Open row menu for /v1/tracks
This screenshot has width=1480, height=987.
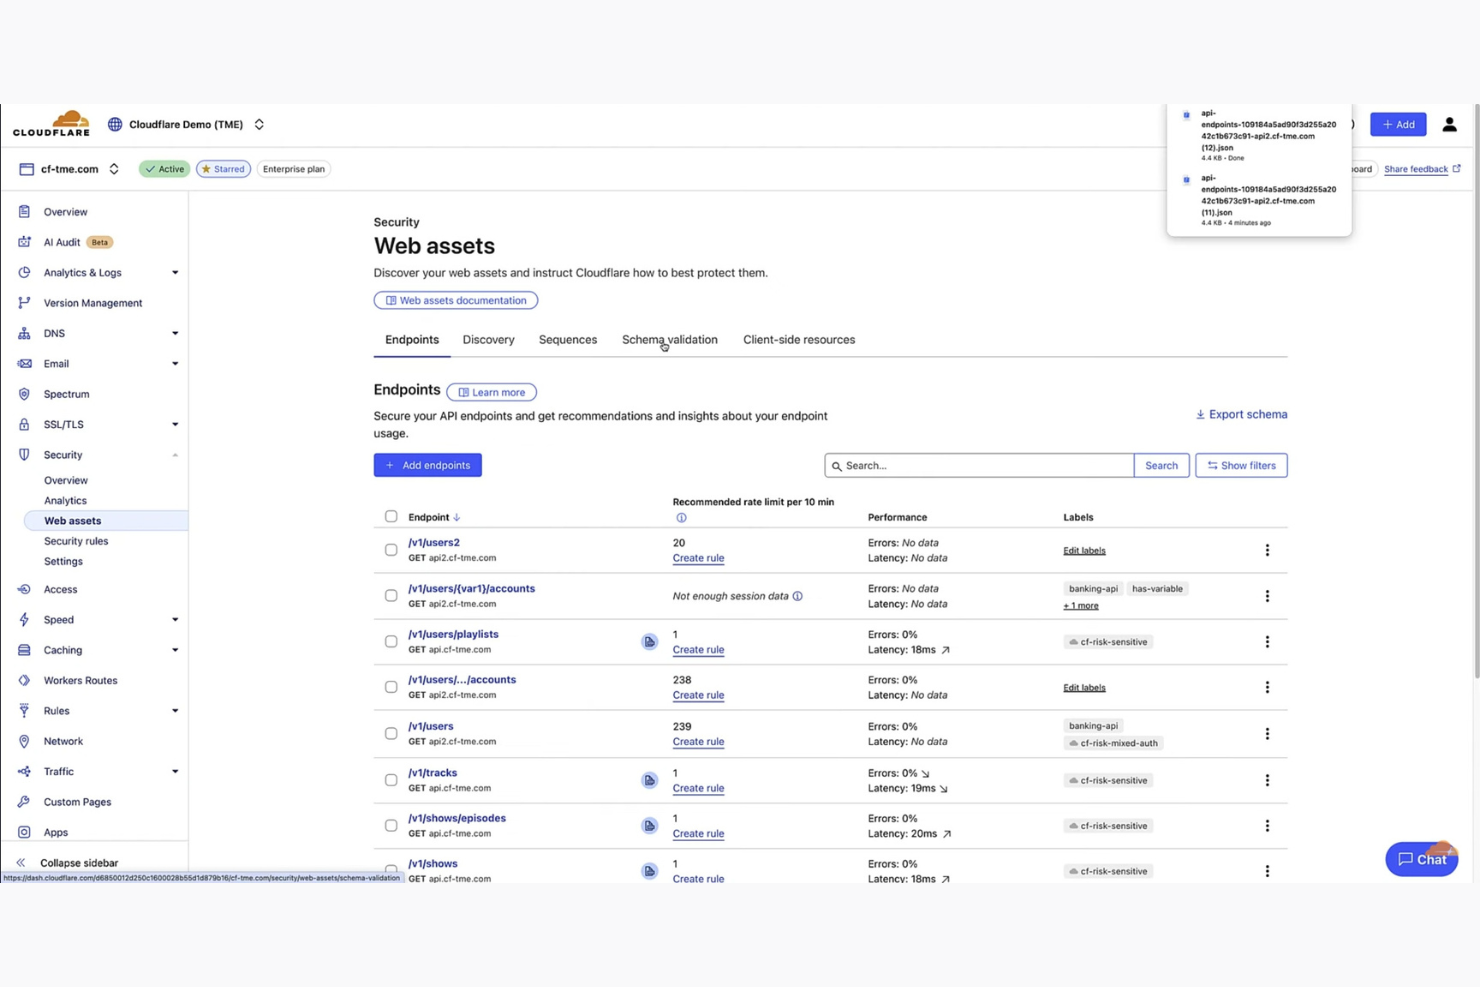click(1267, 780)
